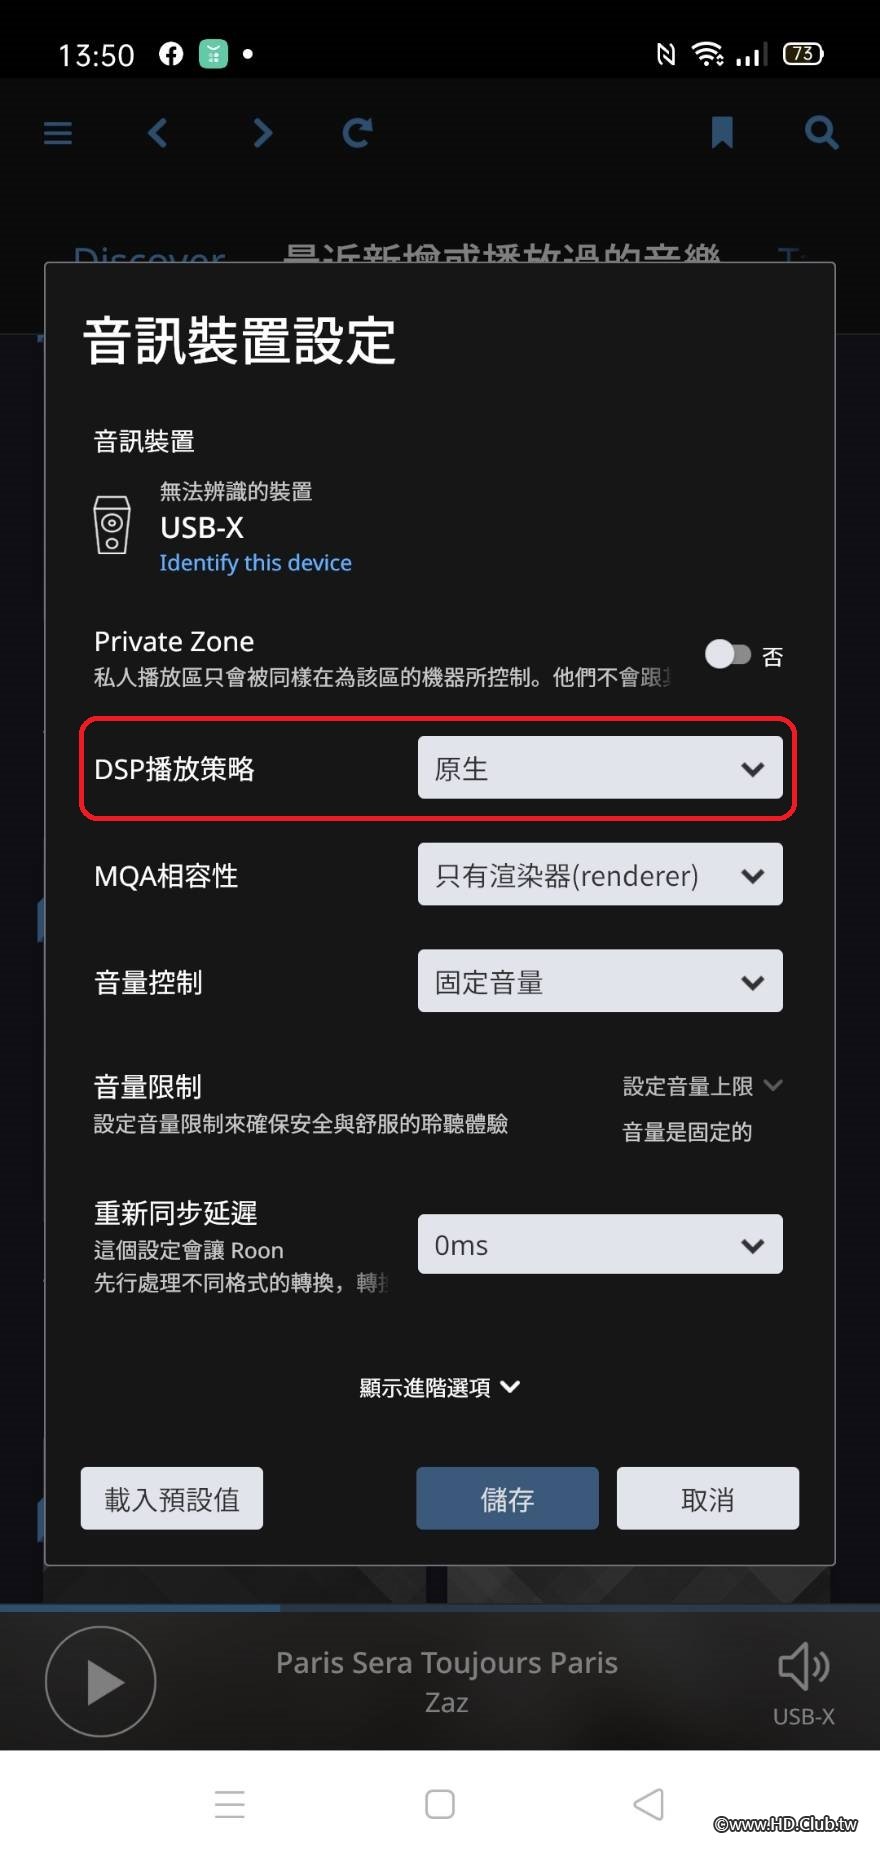Open search with the magnifier icon
880x1858 pixels.
(x=821, y=132)
